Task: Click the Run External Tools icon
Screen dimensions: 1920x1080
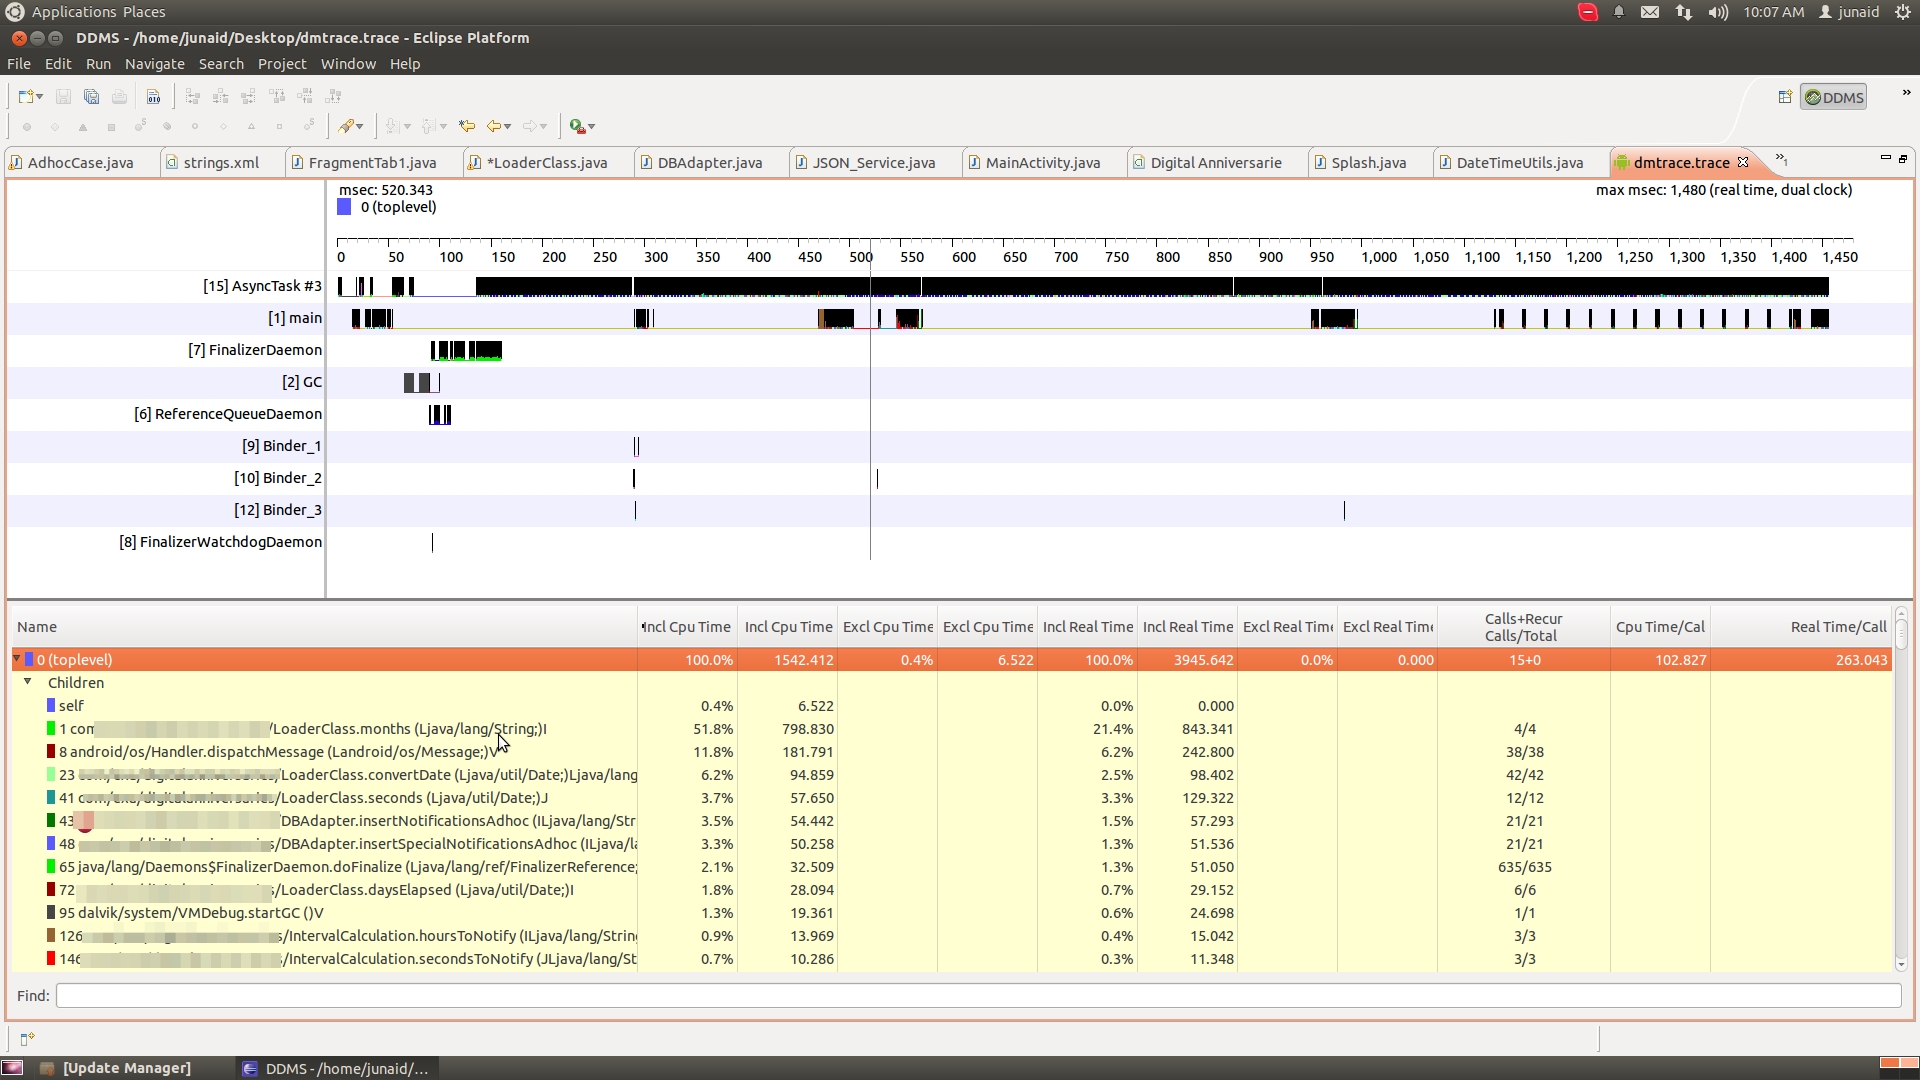Action: point(577,126)
